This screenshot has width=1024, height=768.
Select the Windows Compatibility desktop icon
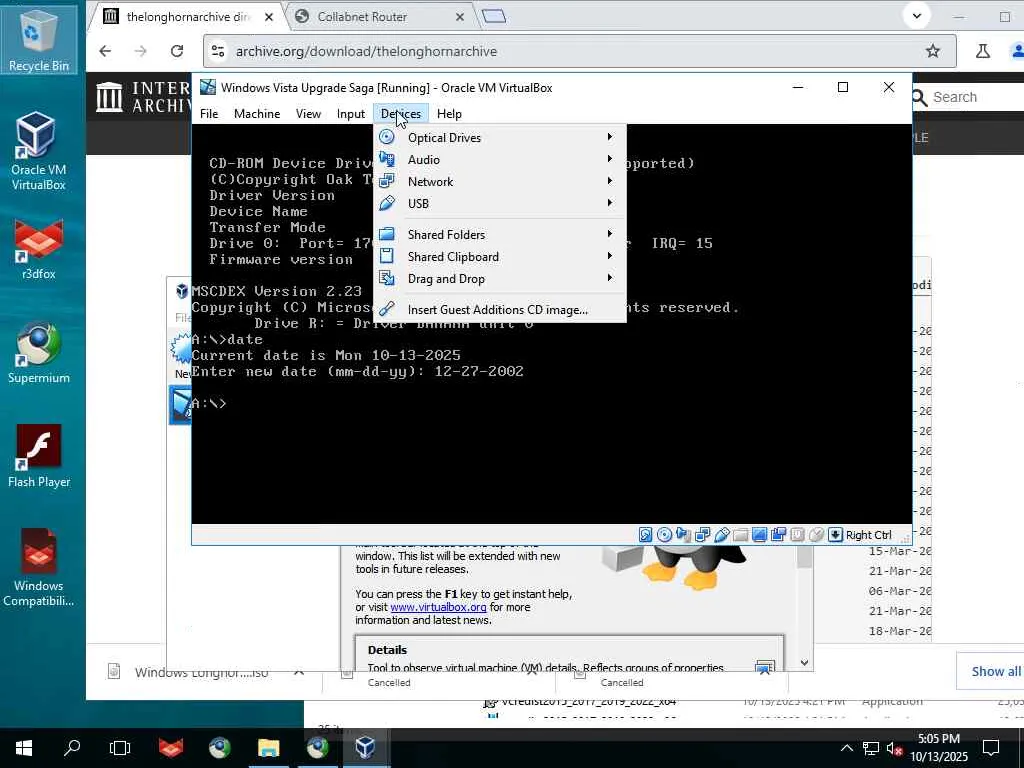click(x=39, y=567)
